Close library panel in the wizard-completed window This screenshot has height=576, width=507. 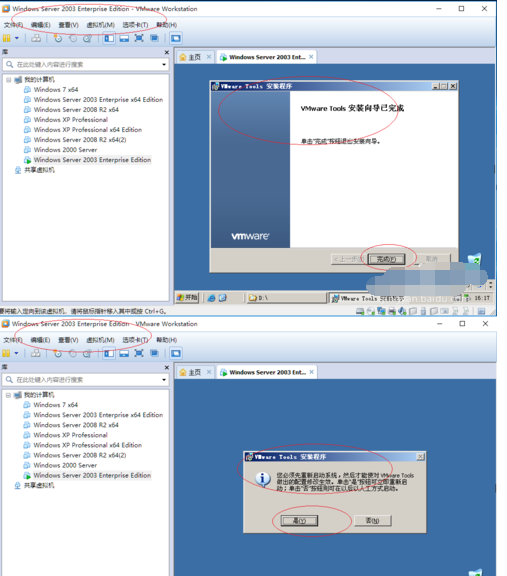166,53
